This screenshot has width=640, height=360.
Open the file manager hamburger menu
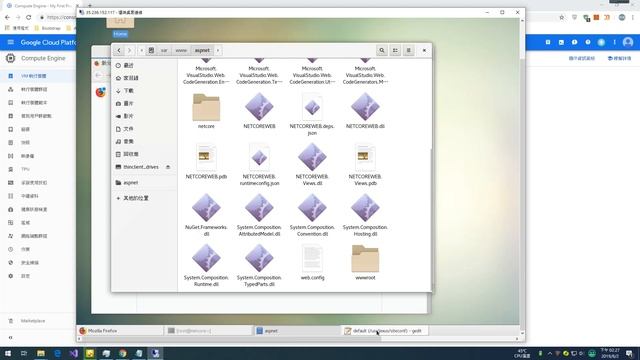pyautogui.click(x=409, y=50)
